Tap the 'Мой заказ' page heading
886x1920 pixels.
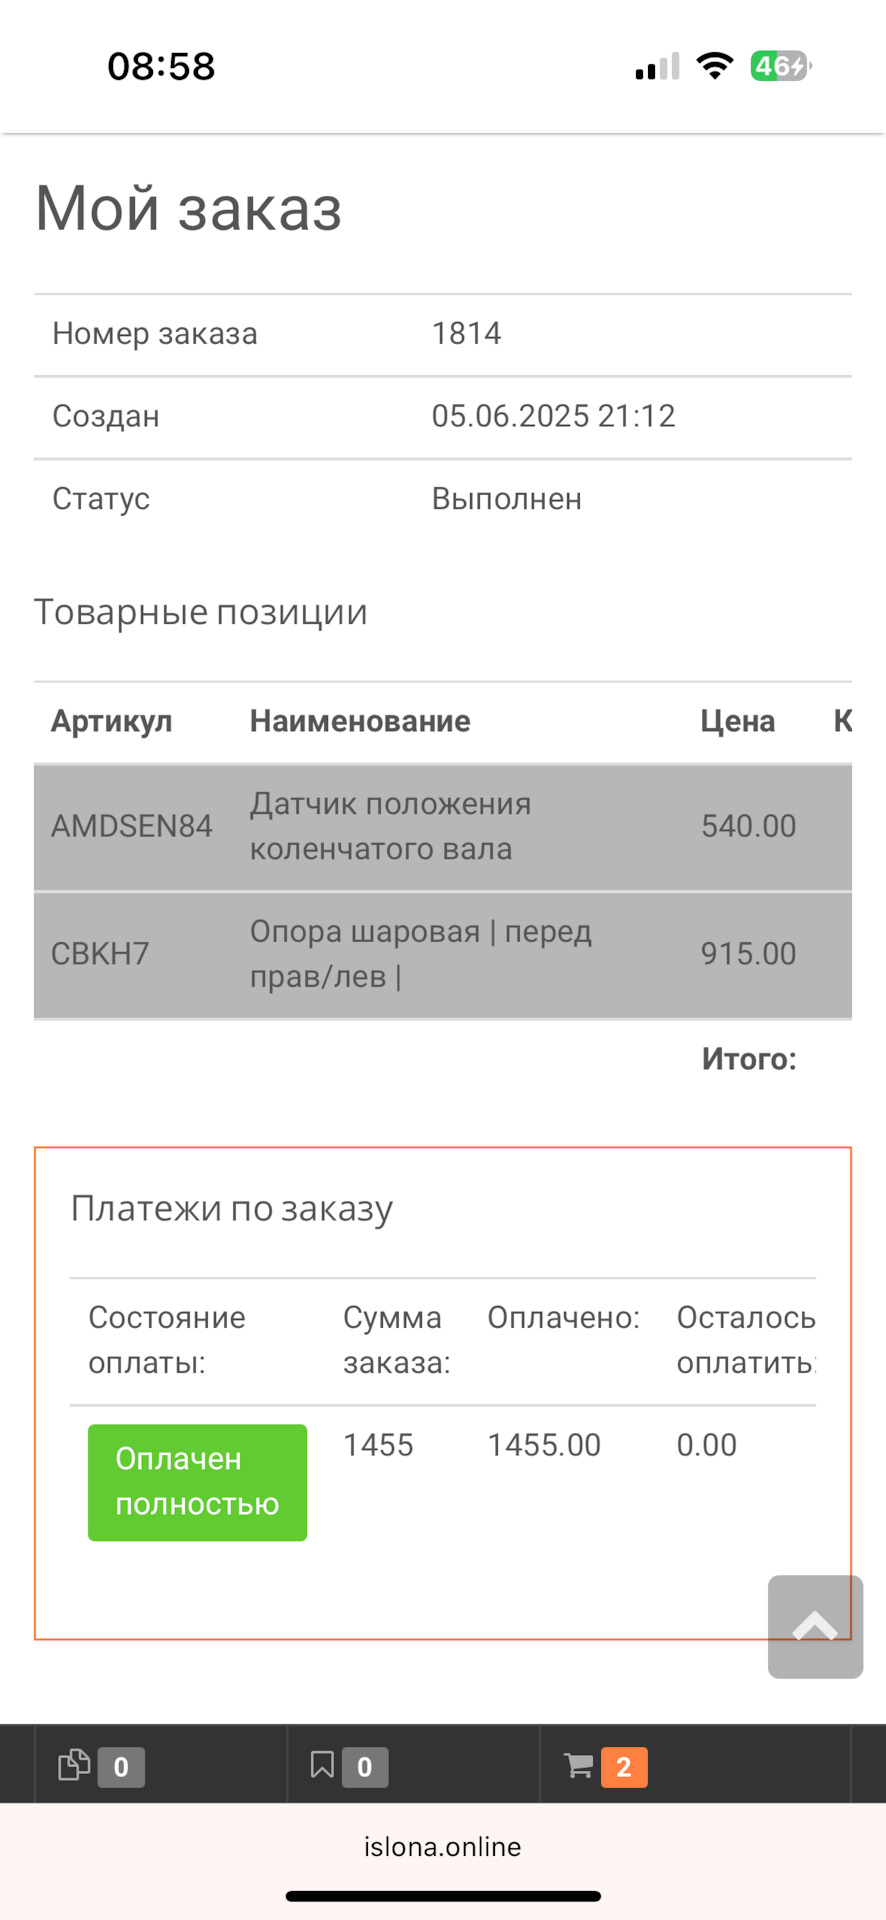[x=189, y=209]
